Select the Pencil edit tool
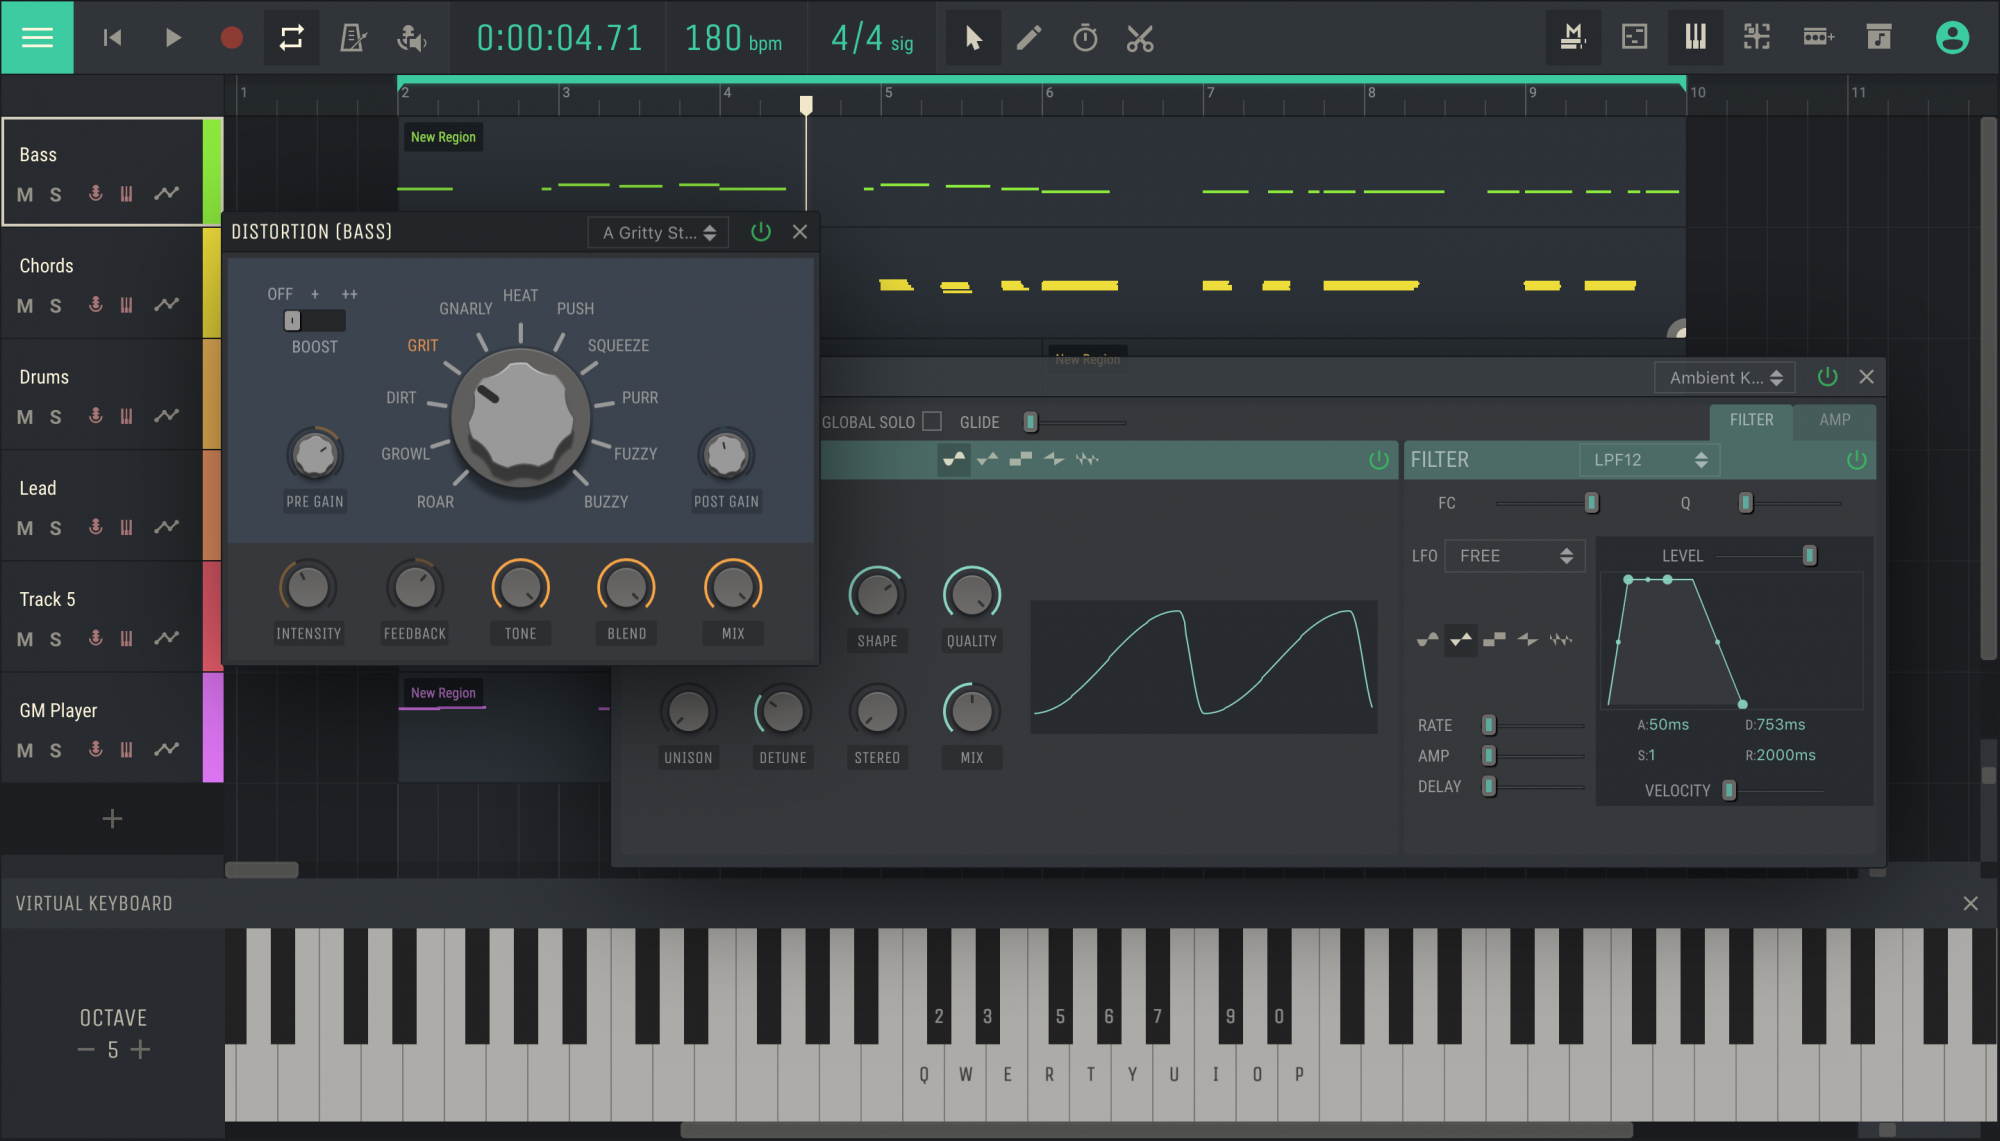The height and width of the screenshot is (1141, 2000). tap(1029, 38)
